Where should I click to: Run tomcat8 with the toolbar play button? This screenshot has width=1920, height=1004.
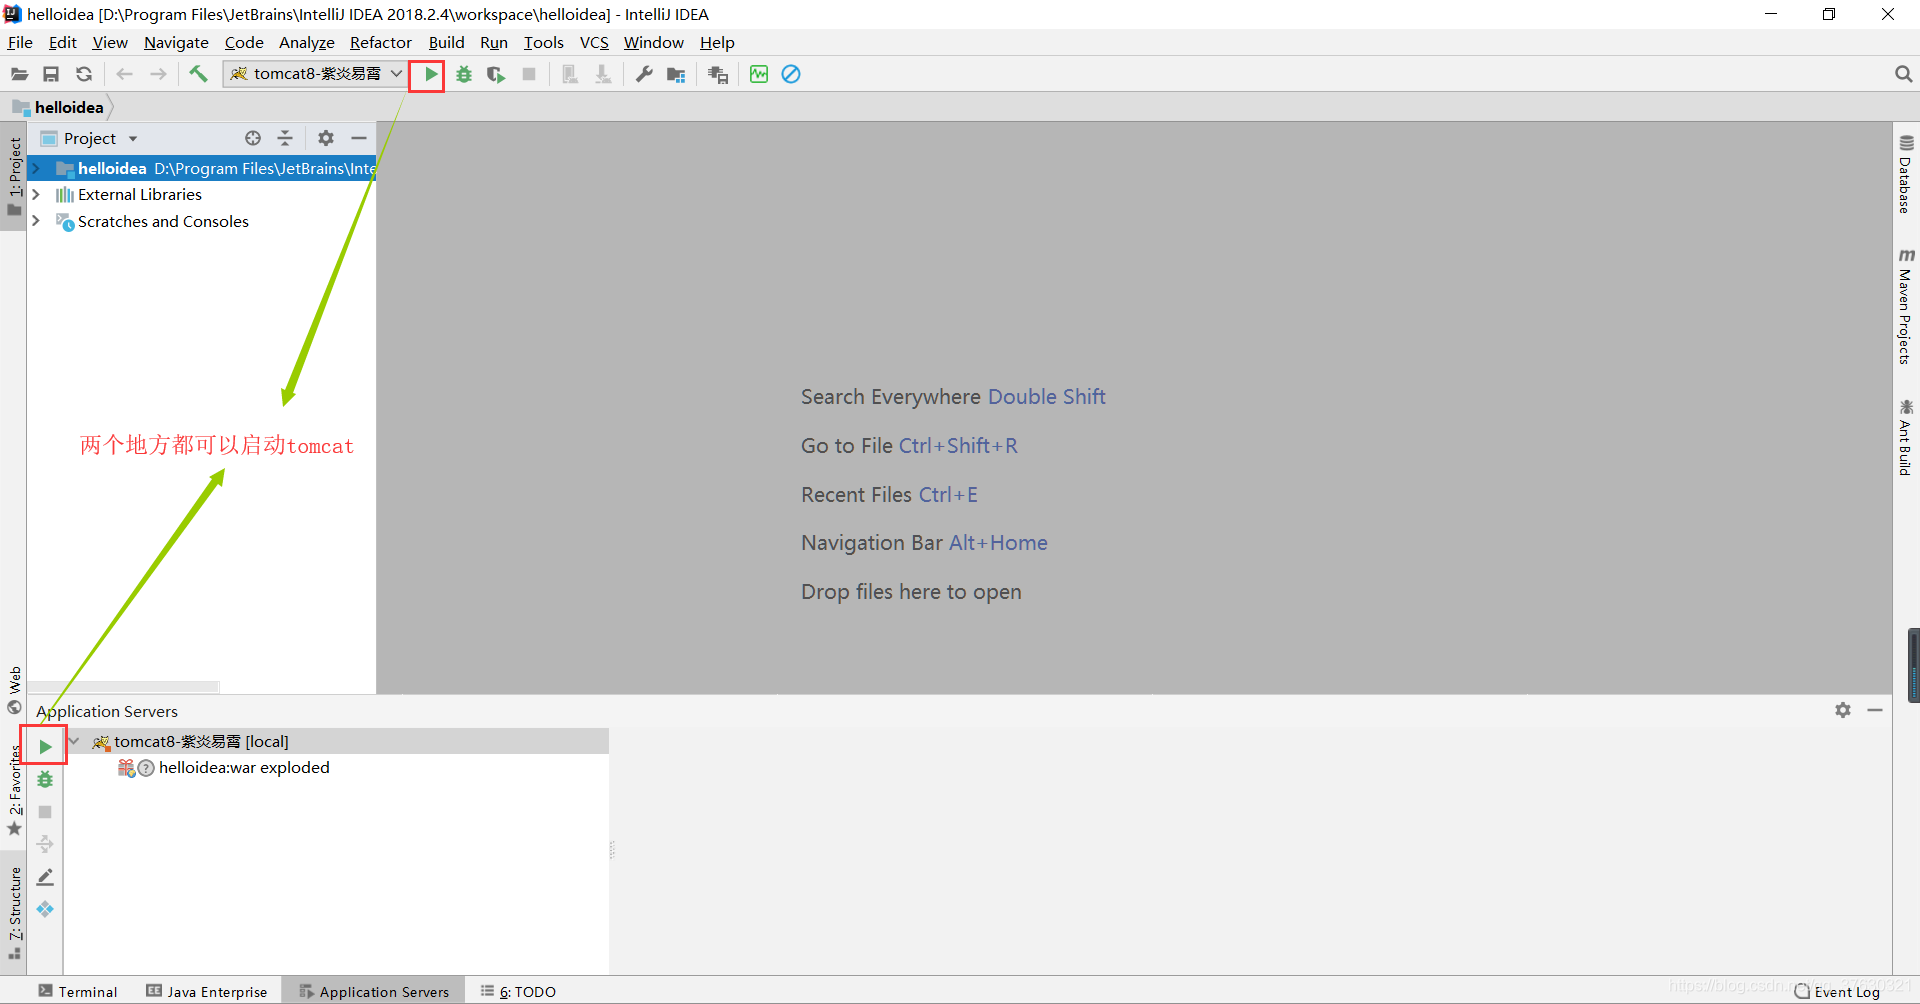pos(430,74)
